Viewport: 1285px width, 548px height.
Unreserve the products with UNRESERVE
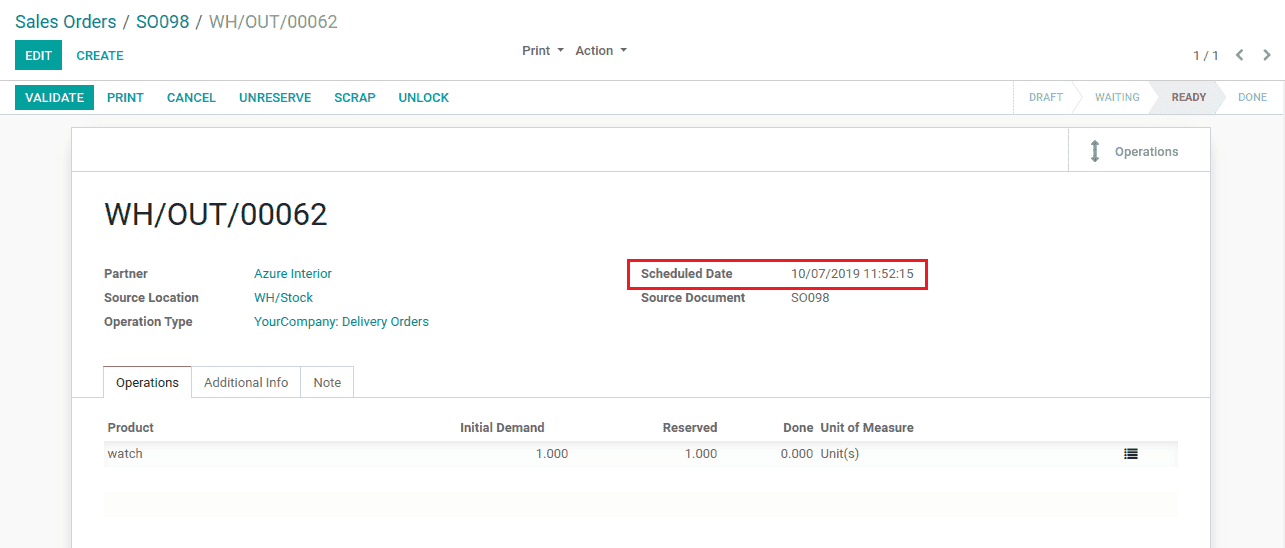coord(275,98)
